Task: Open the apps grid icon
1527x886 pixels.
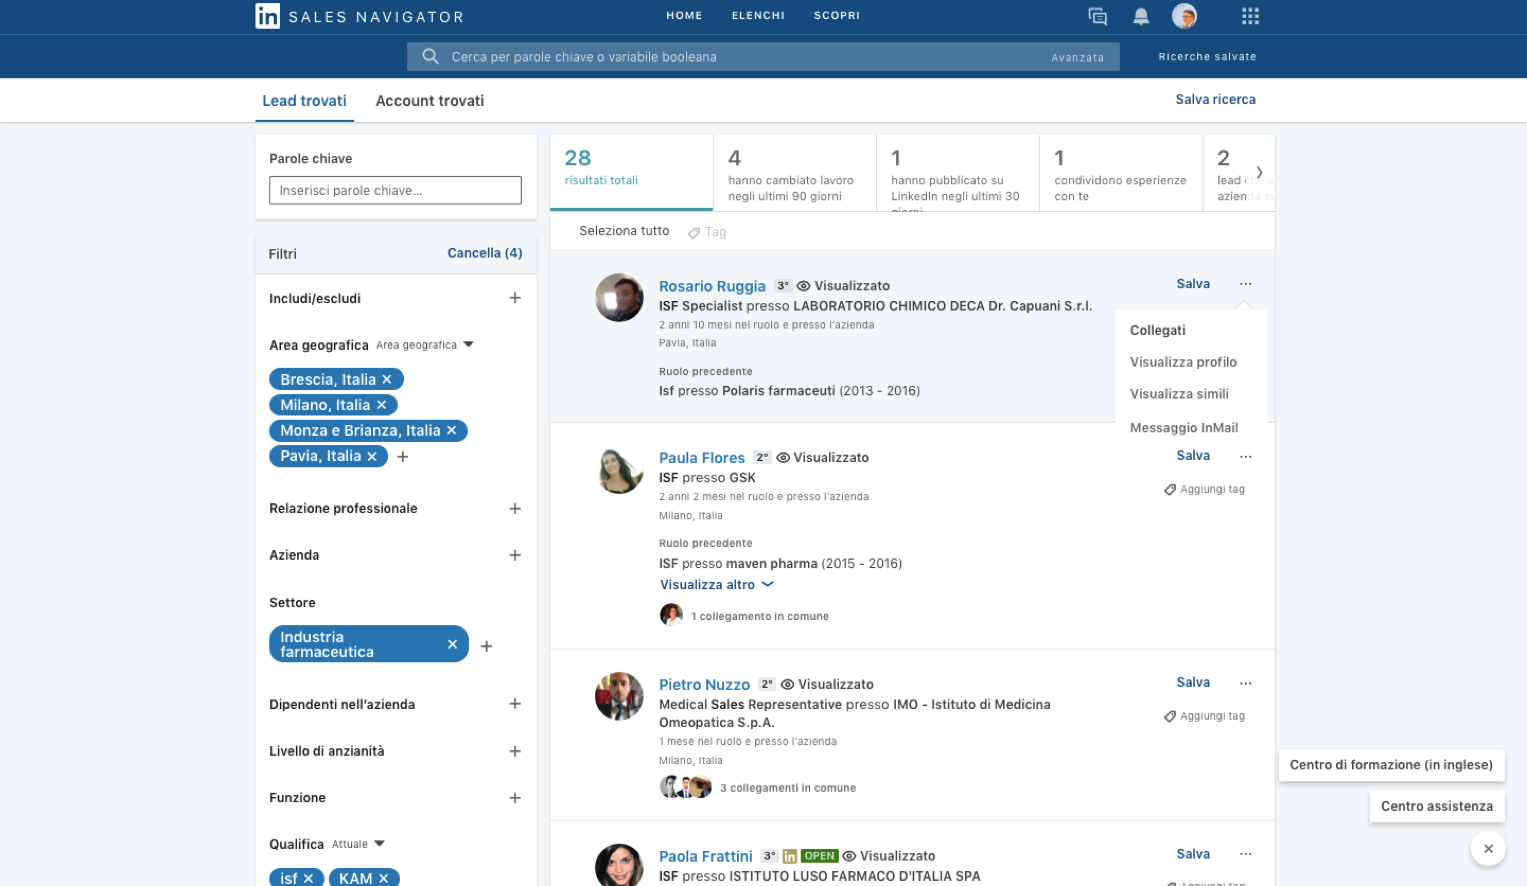Action: (x=1250, y=16)
